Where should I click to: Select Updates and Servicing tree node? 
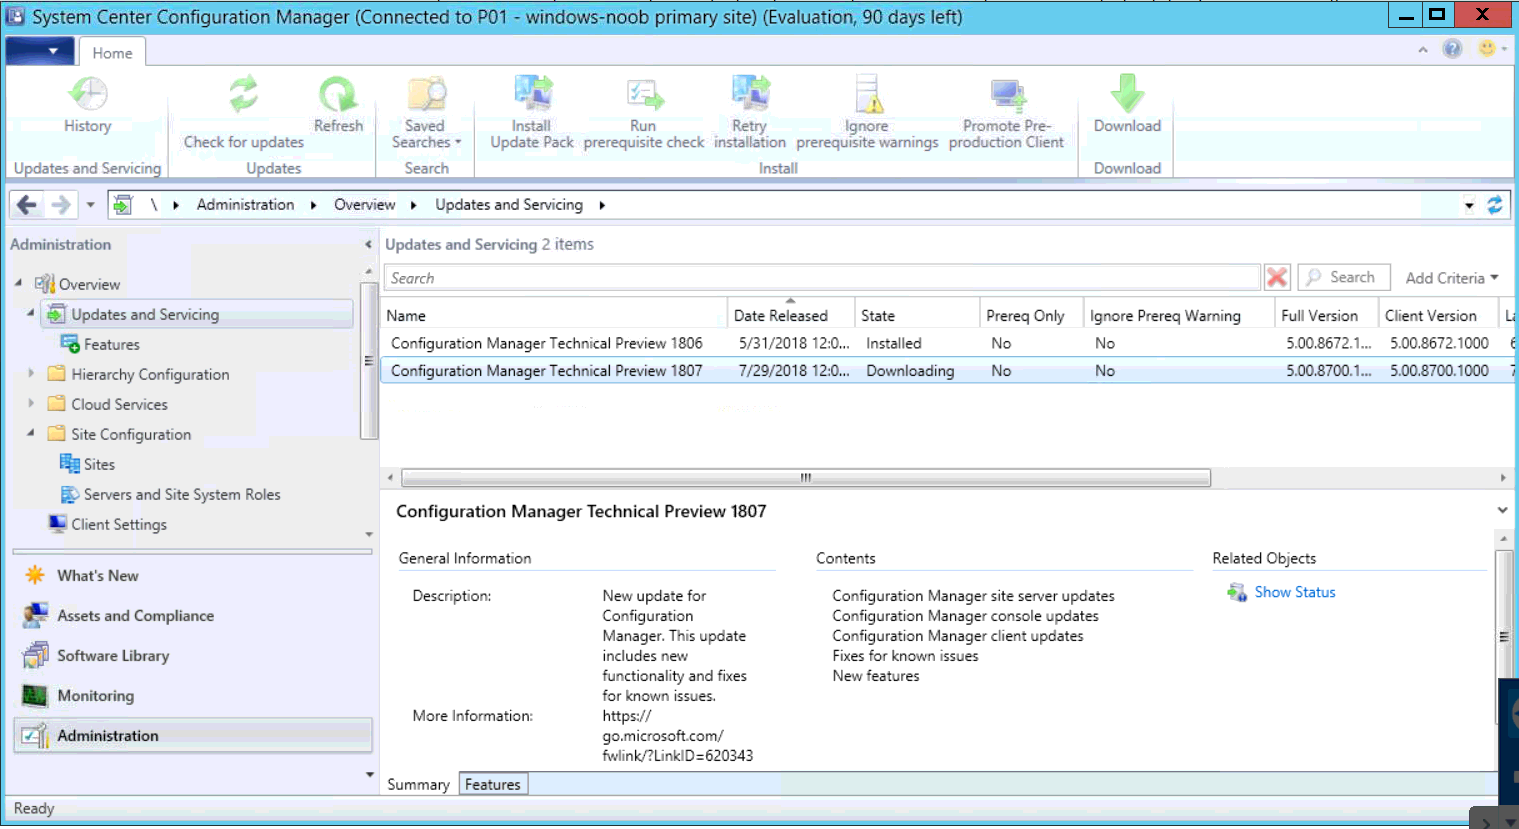pyautogui.click(x=197, y=314)
